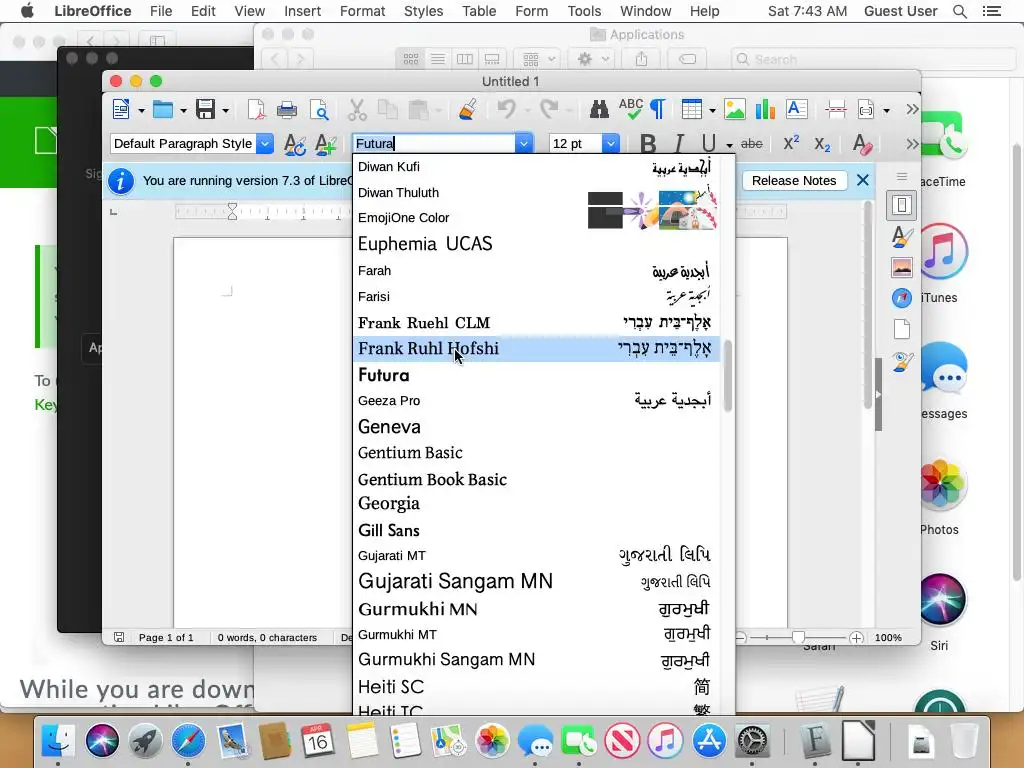The image size is (1024, 768).
Task: Click the font name input field
Action: click(x=434, y=144)
